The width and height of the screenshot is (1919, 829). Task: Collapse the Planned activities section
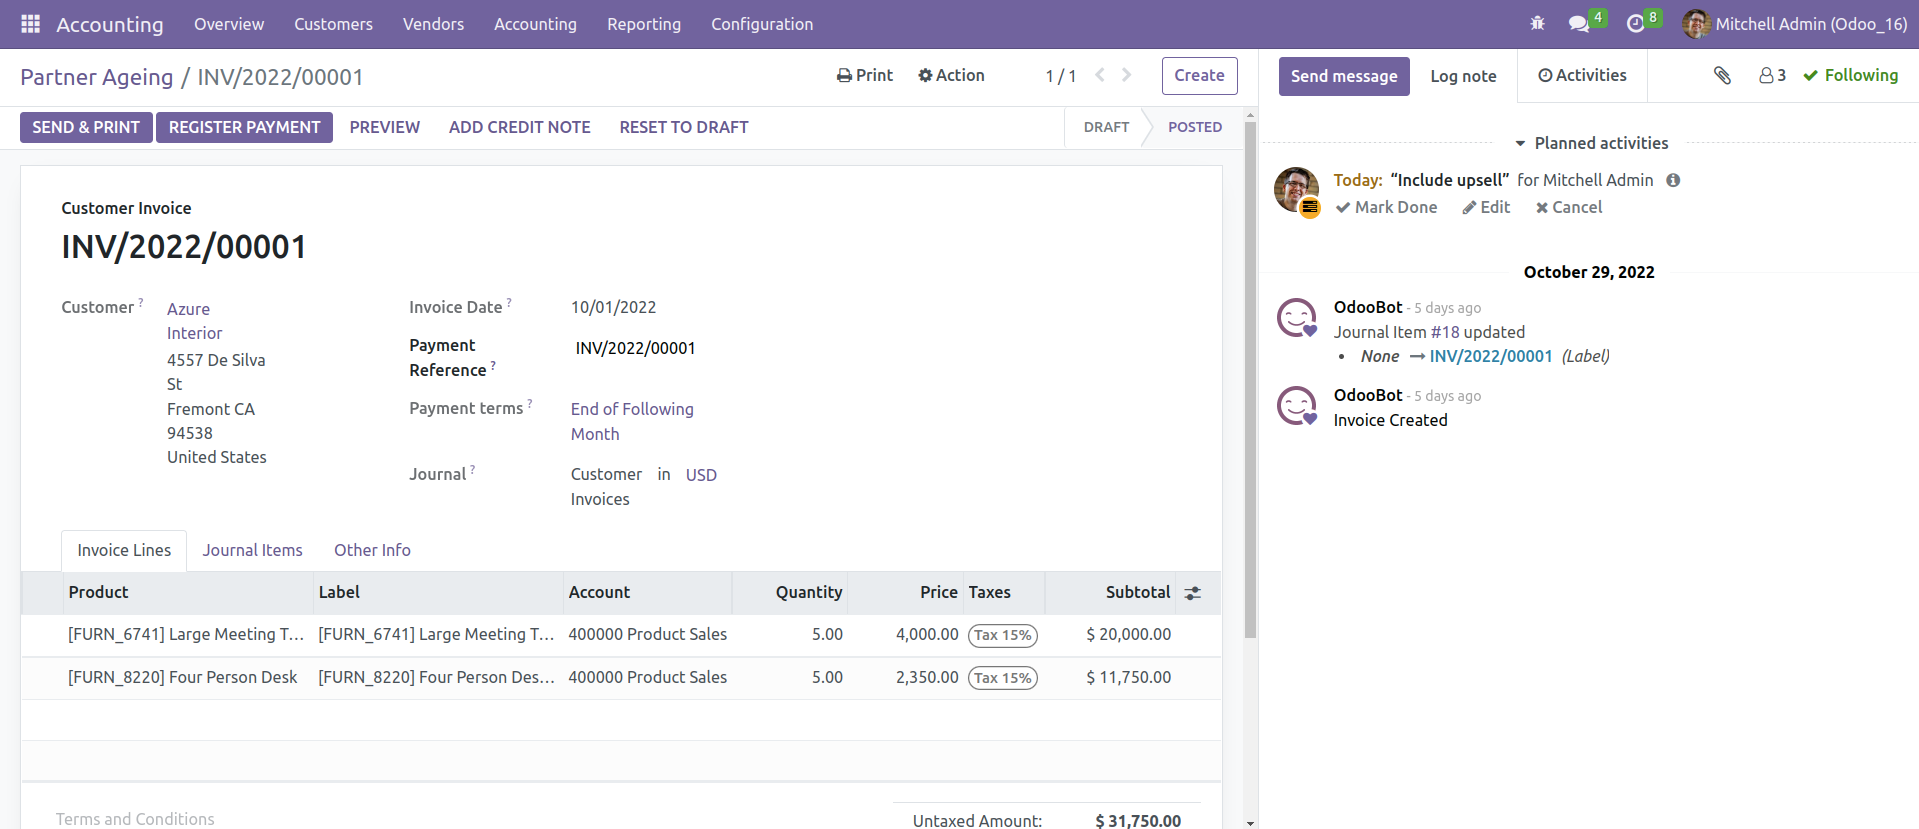tap(1591, 143)
